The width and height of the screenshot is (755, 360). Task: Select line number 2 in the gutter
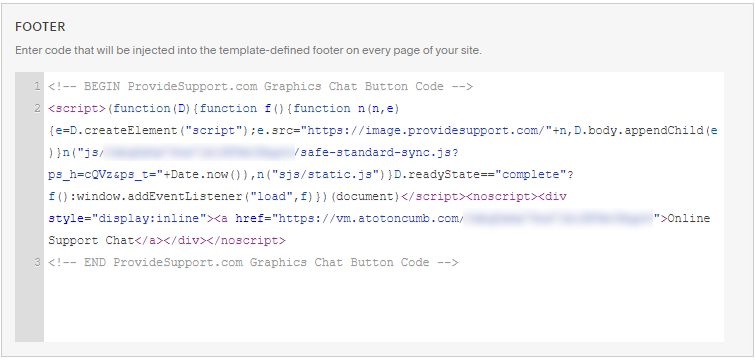(37, 108)
